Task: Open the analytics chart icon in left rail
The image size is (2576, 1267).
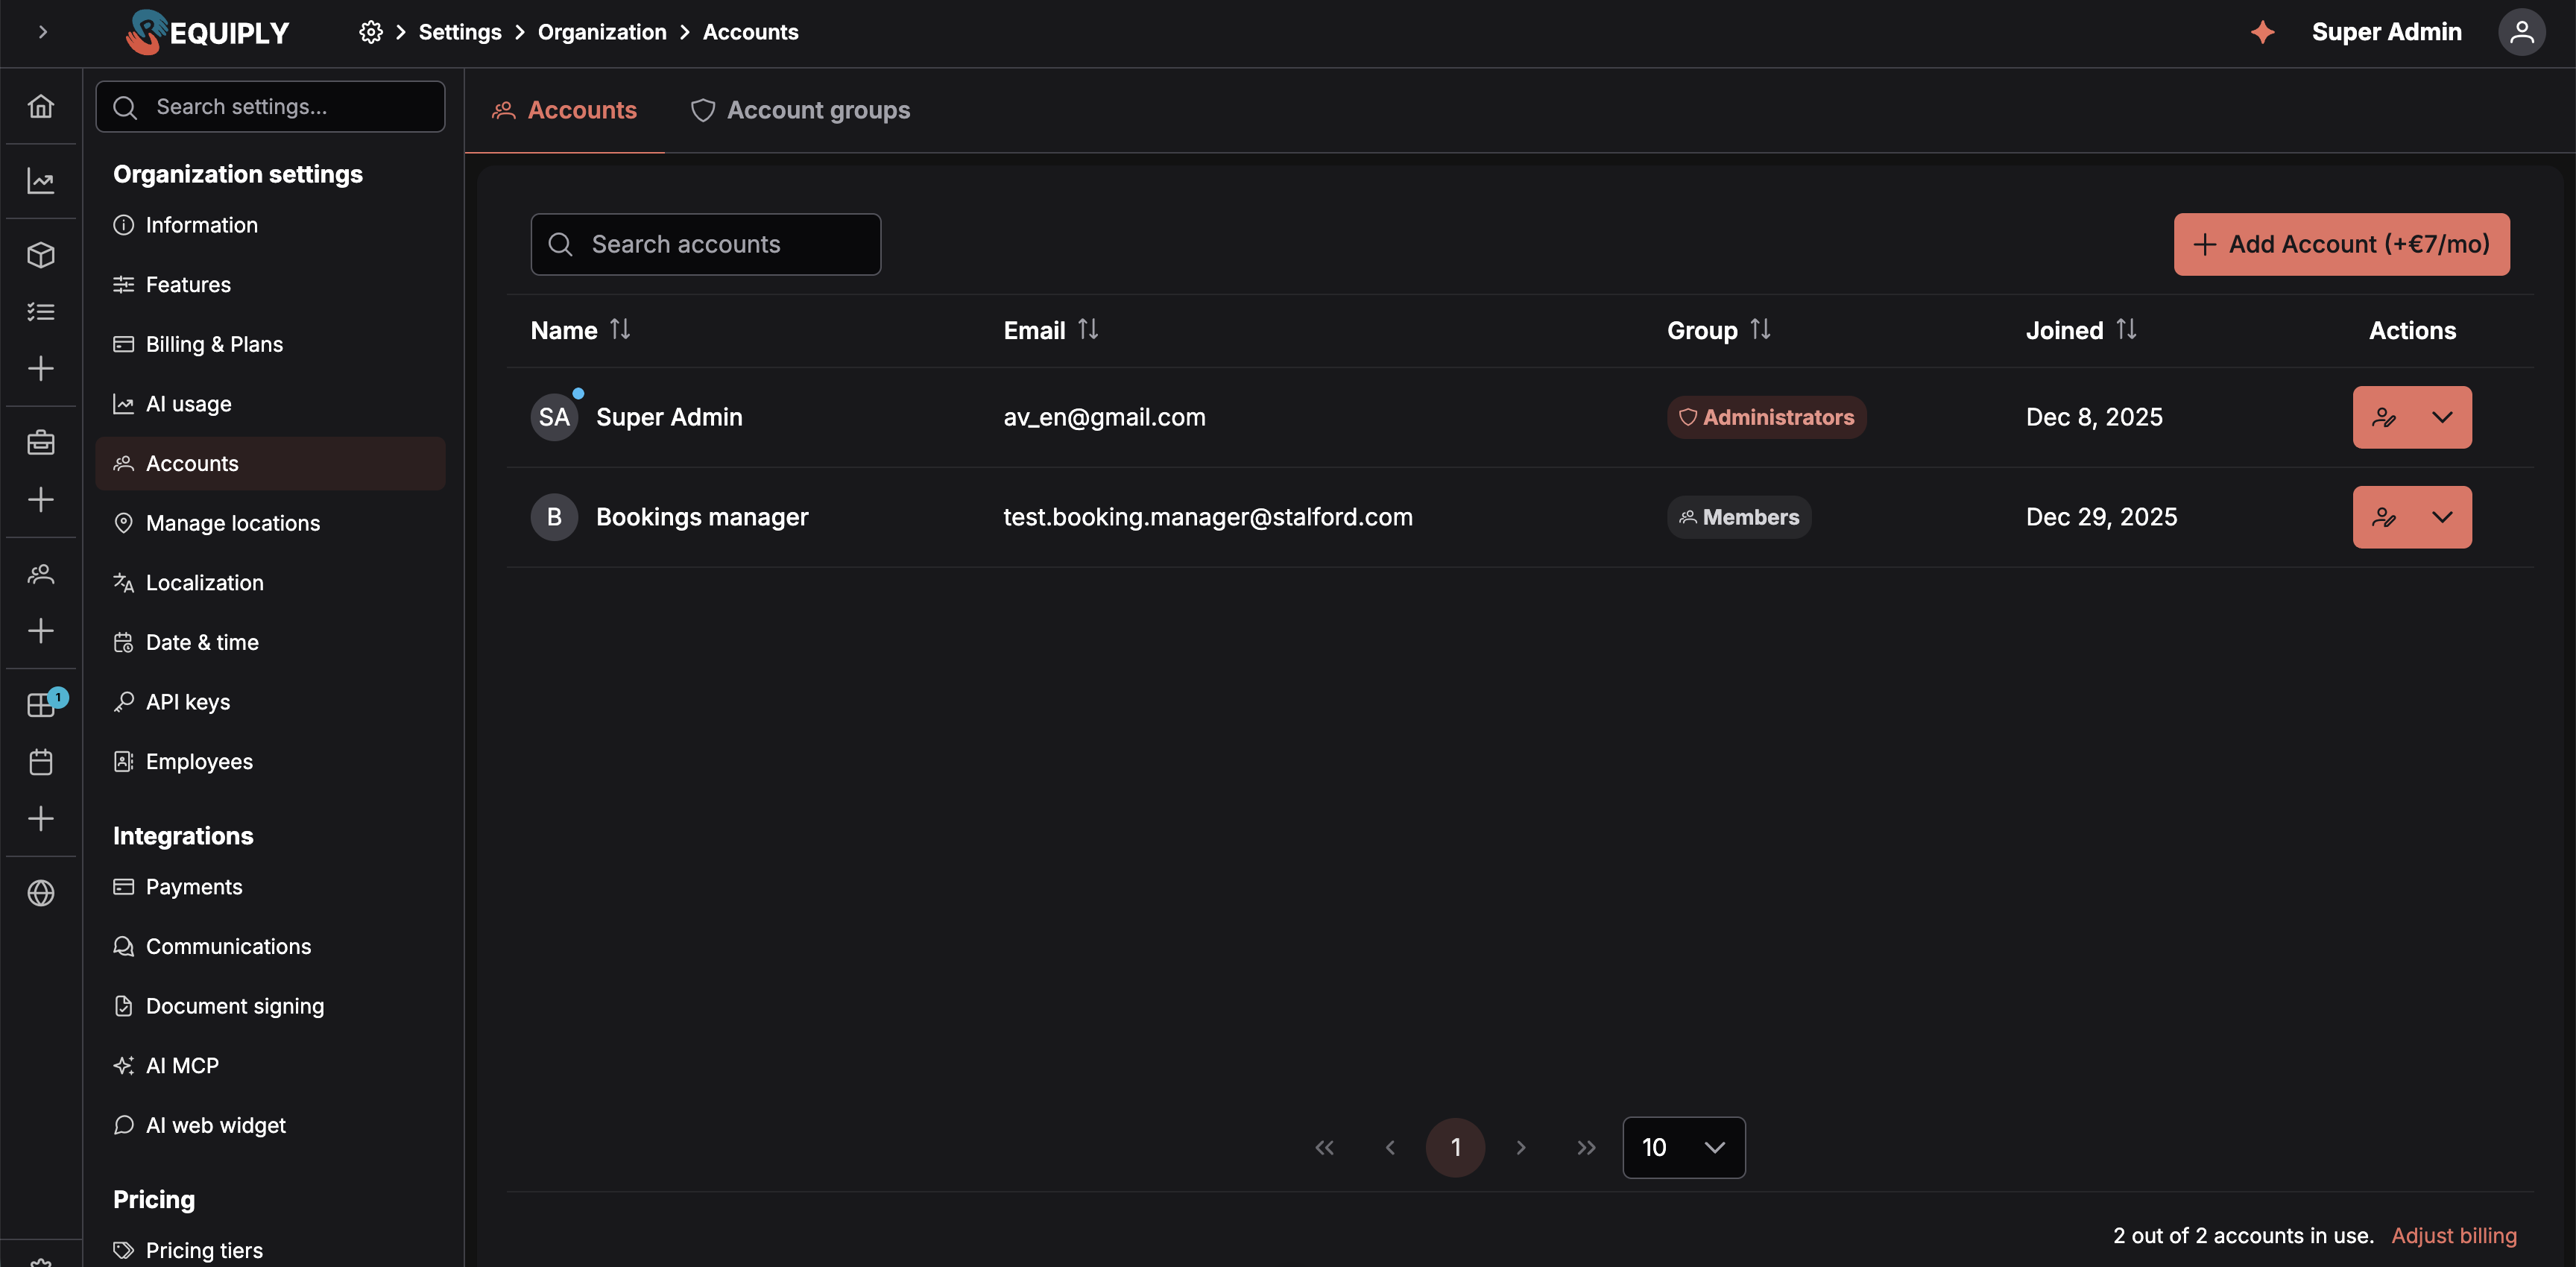Action: [41, 181]
